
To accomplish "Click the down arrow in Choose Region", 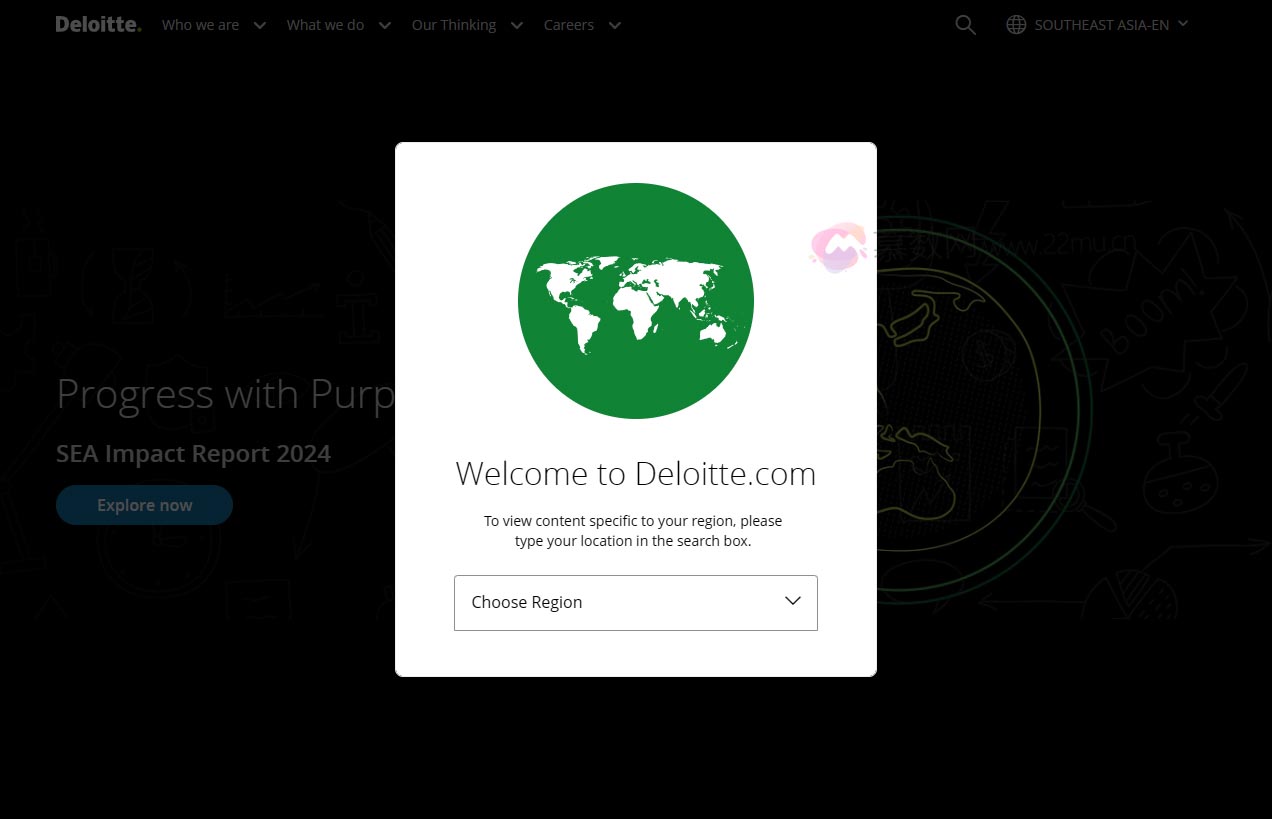I will [793, 601].
